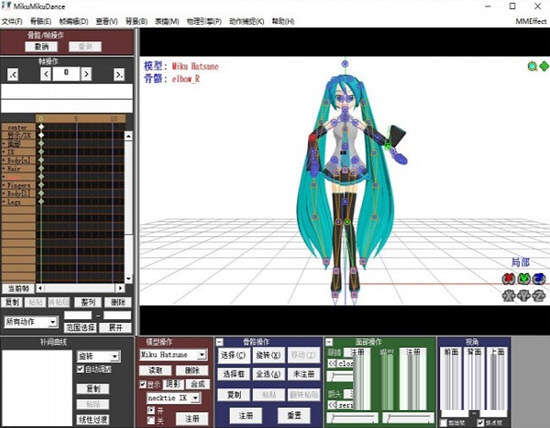Screen dimensions: 550x428
Task: Click the 当前帧 button below the timeline
Action: pos(18,288)
